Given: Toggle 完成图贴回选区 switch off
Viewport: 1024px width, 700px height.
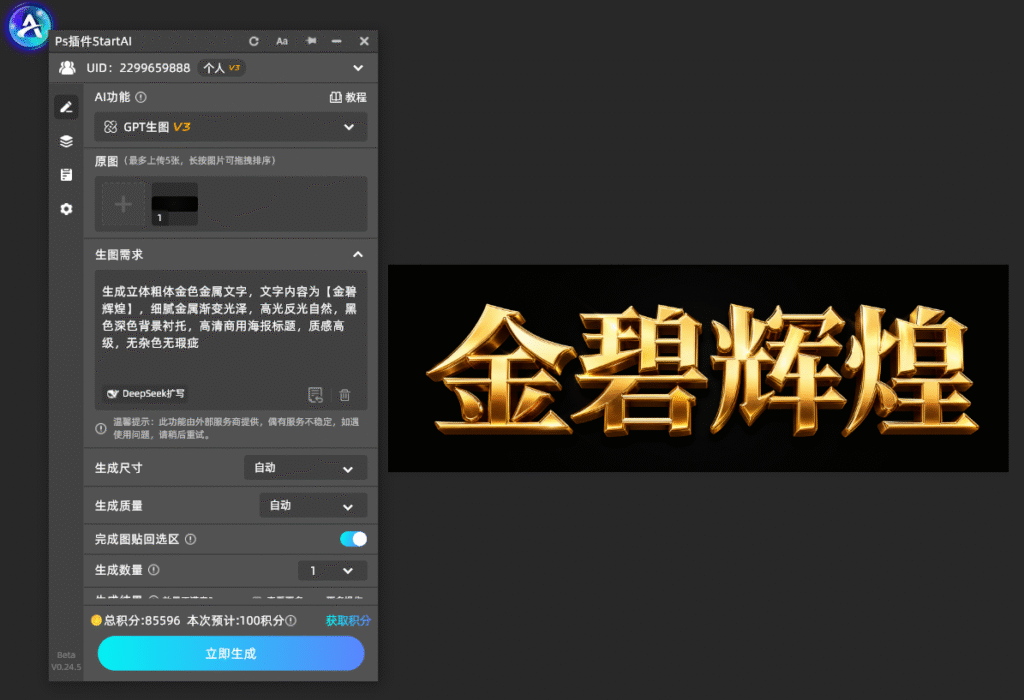Looking at the screenshot, I should (x=353, y=539).
